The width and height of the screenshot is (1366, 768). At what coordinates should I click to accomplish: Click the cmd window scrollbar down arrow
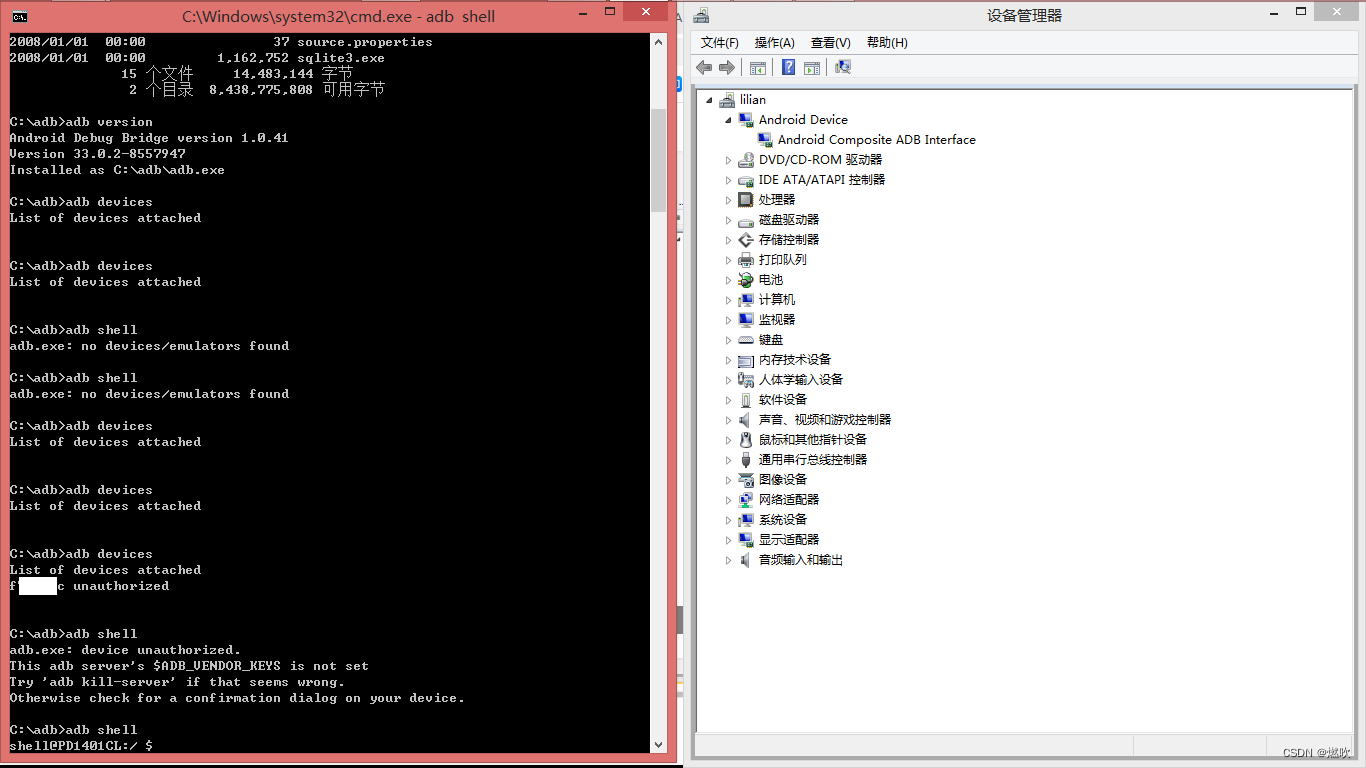pos(658,744)
